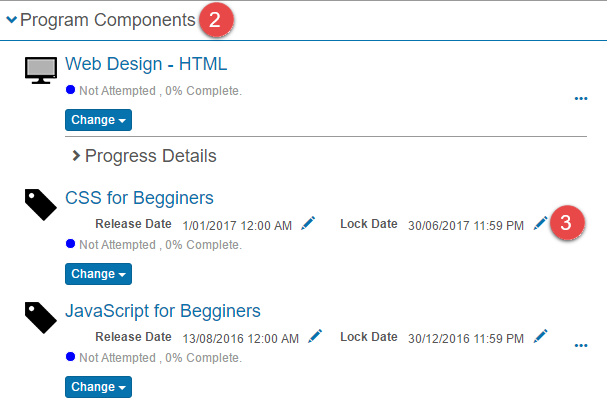
Task: Edit JavaScript lock date with pencil icon
Action: click(540, 336)
